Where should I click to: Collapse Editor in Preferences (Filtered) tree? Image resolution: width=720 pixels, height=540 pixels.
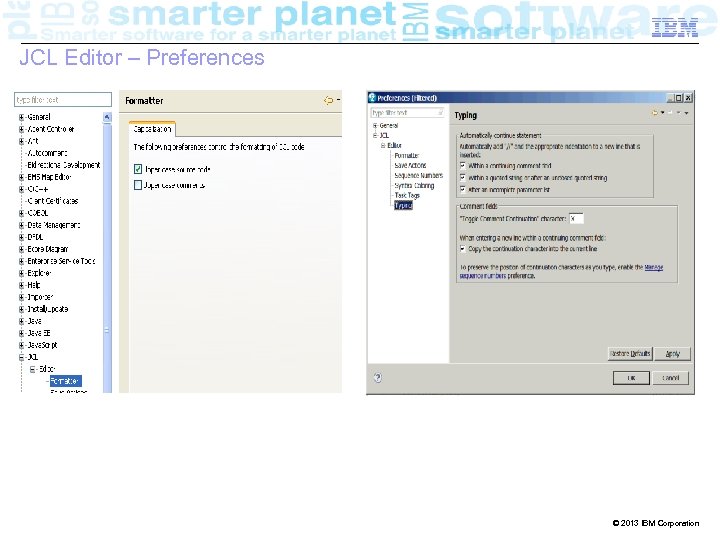tap(383, 146)
